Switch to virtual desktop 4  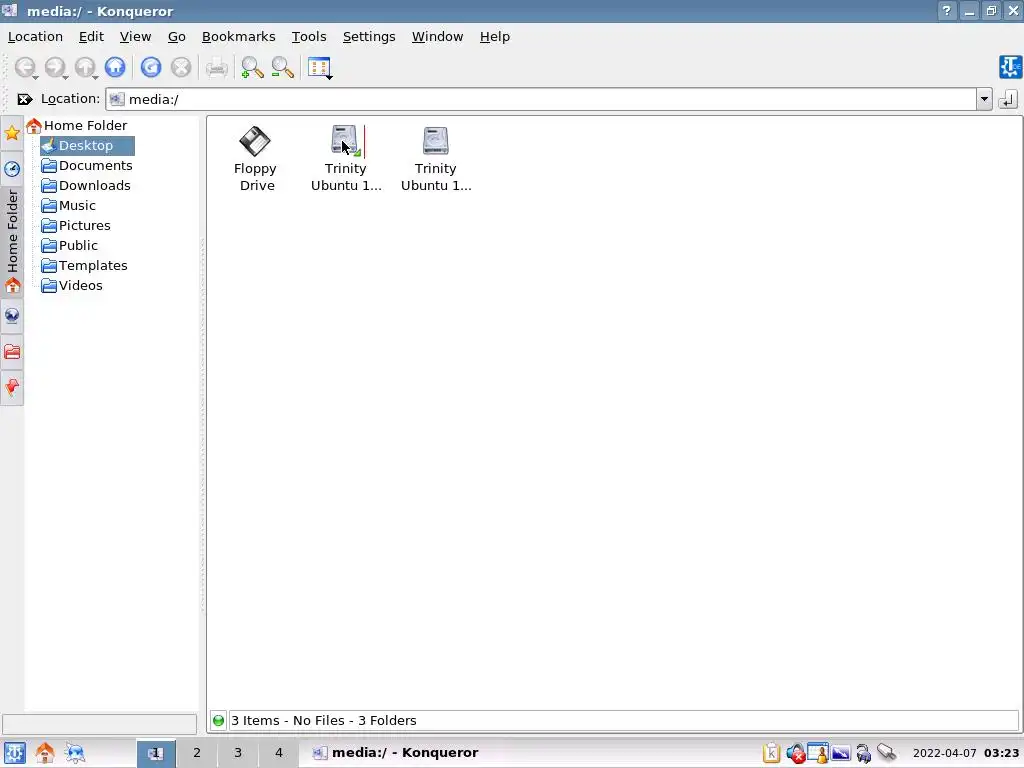click(279, 753)
